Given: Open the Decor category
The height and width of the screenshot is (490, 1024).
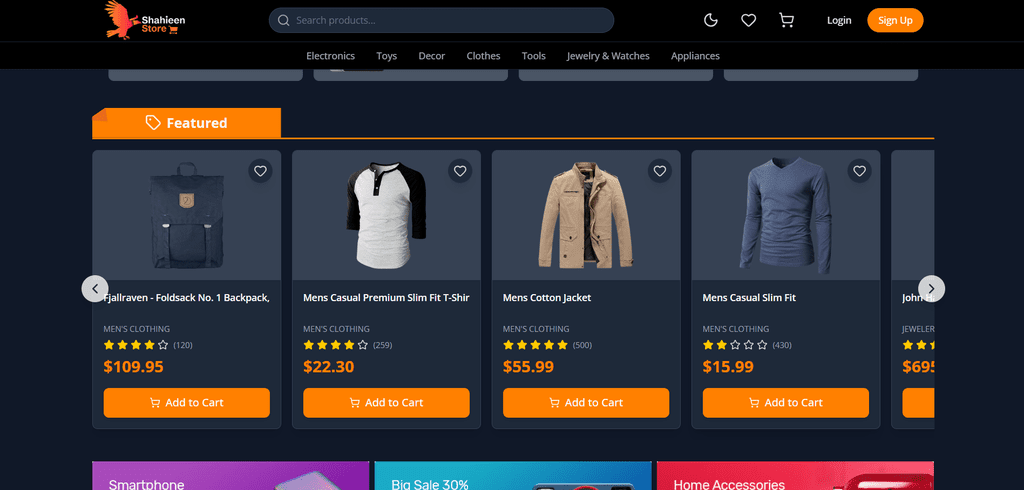Looking at the screenshot, I should (x=432, y=56).
